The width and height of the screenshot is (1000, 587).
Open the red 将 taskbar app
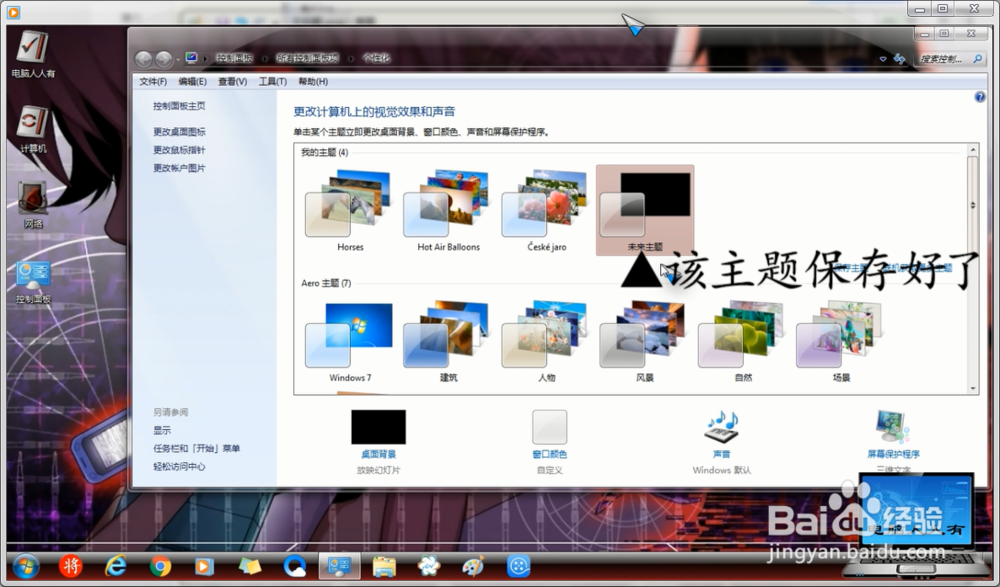(71, 566)
